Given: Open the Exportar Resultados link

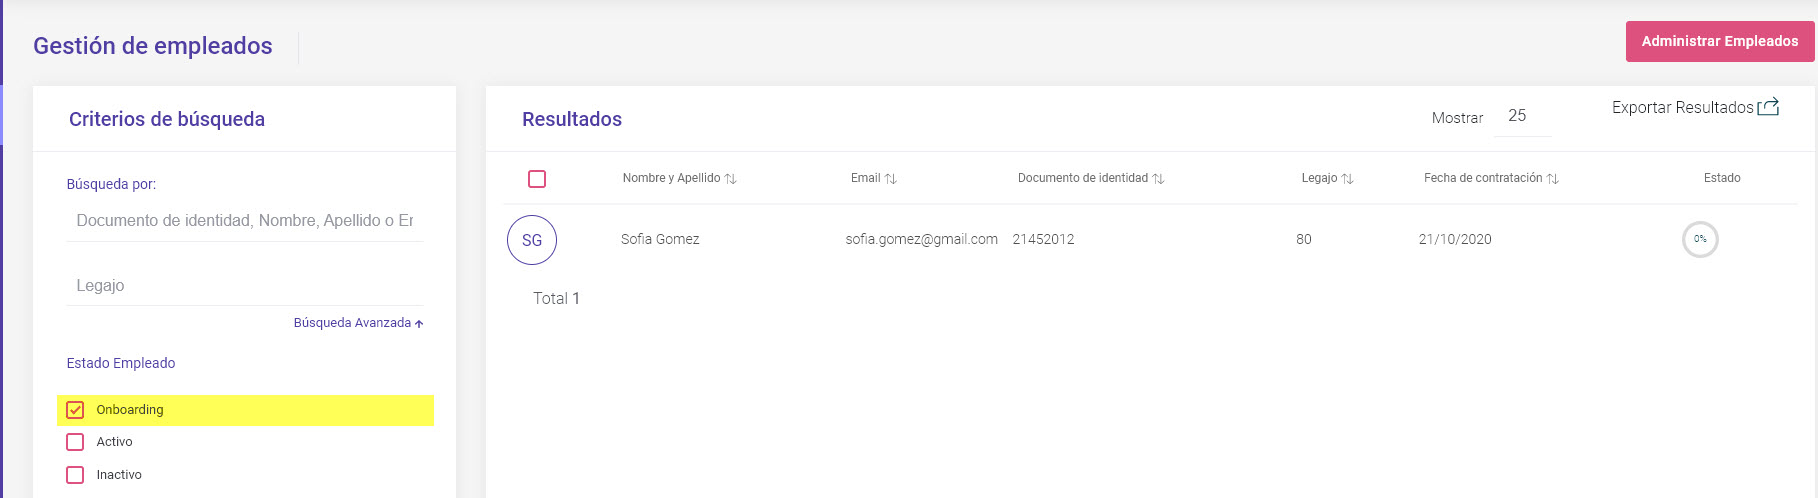Looking at the screenshot, I should 1682,108.
